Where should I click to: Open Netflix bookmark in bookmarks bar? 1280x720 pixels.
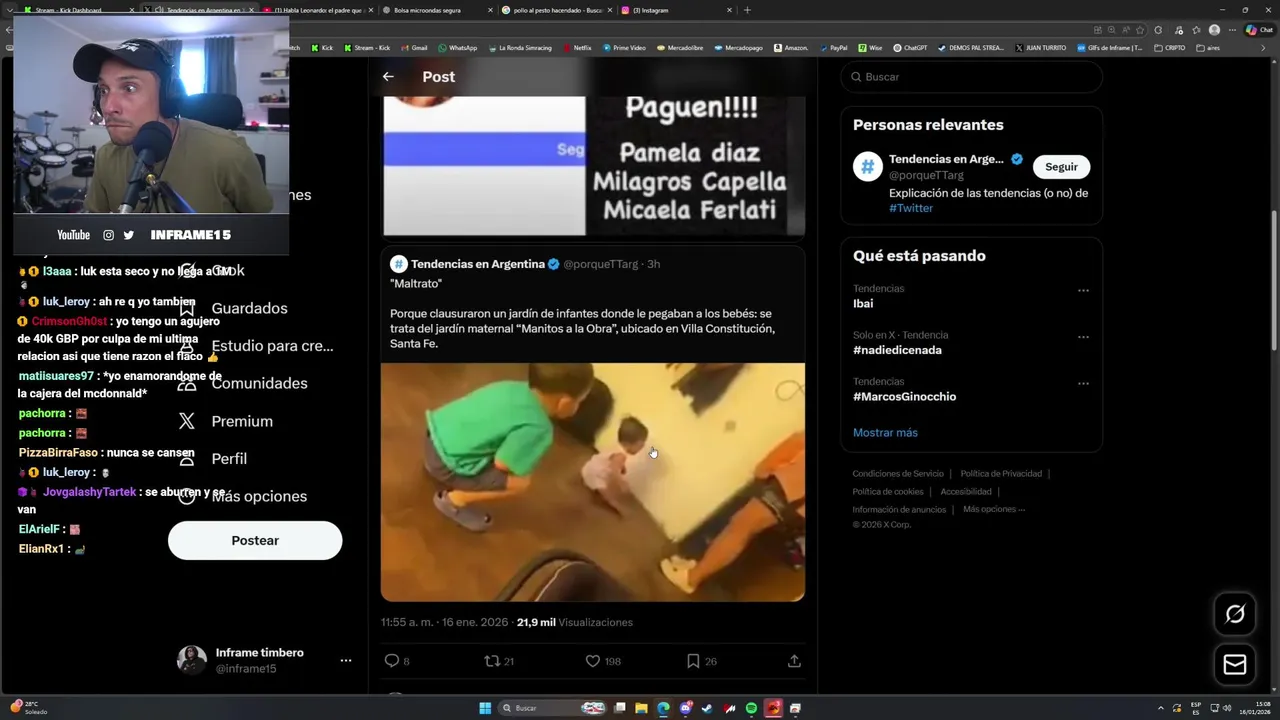coord(577,48)
